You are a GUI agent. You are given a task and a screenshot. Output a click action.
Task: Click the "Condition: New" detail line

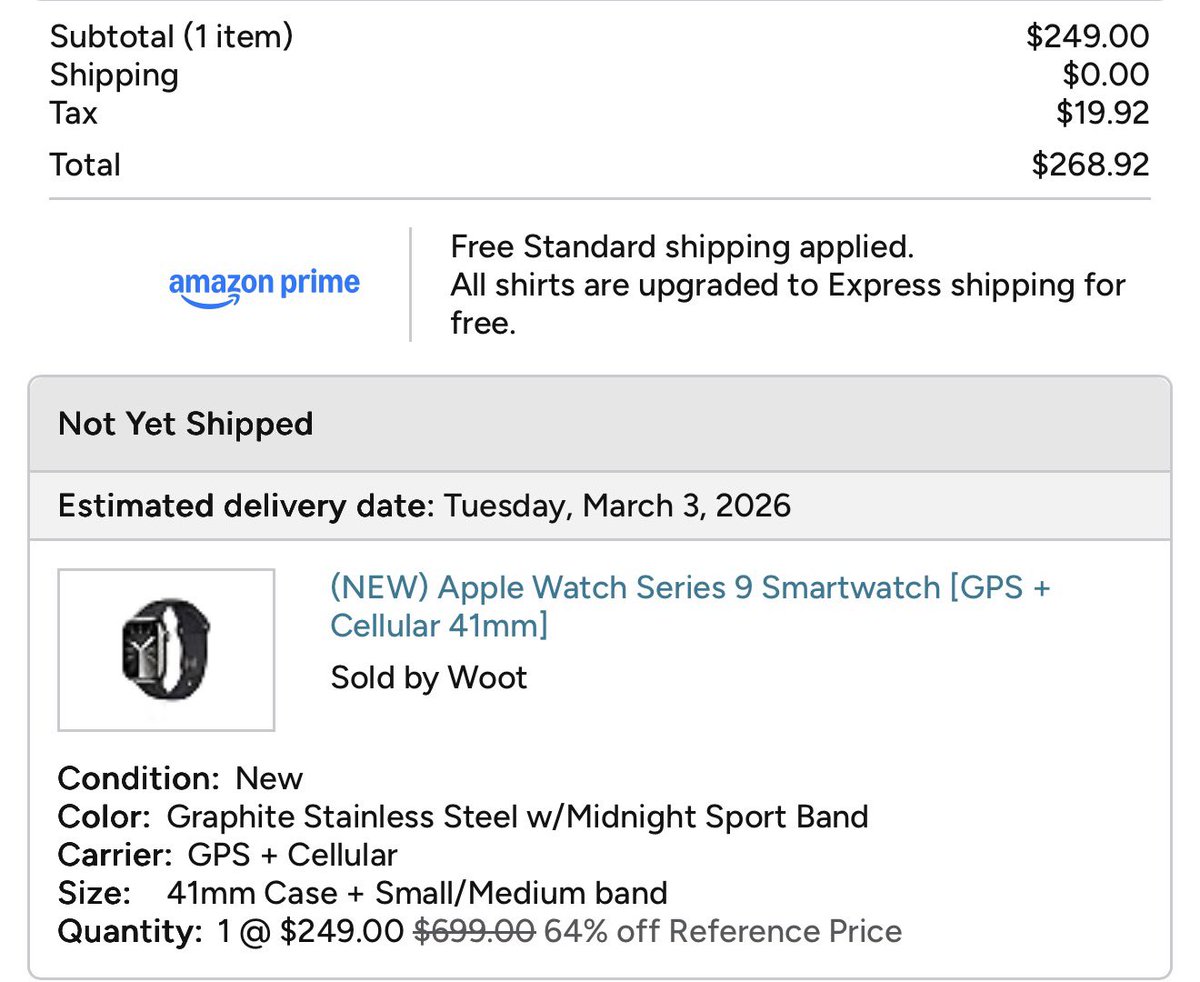tap(180, 778)
